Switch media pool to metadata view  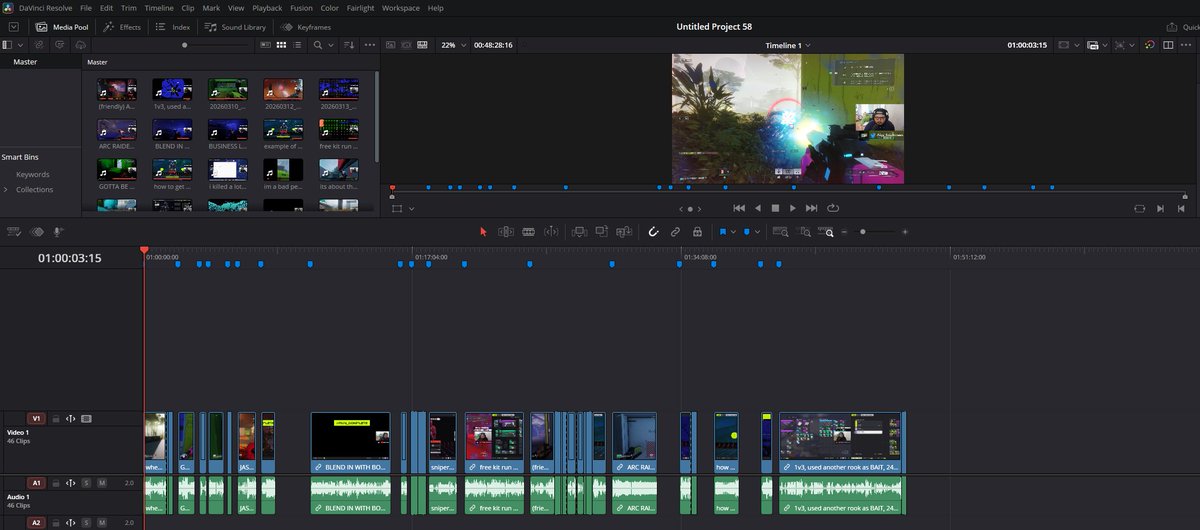[265, 45]
